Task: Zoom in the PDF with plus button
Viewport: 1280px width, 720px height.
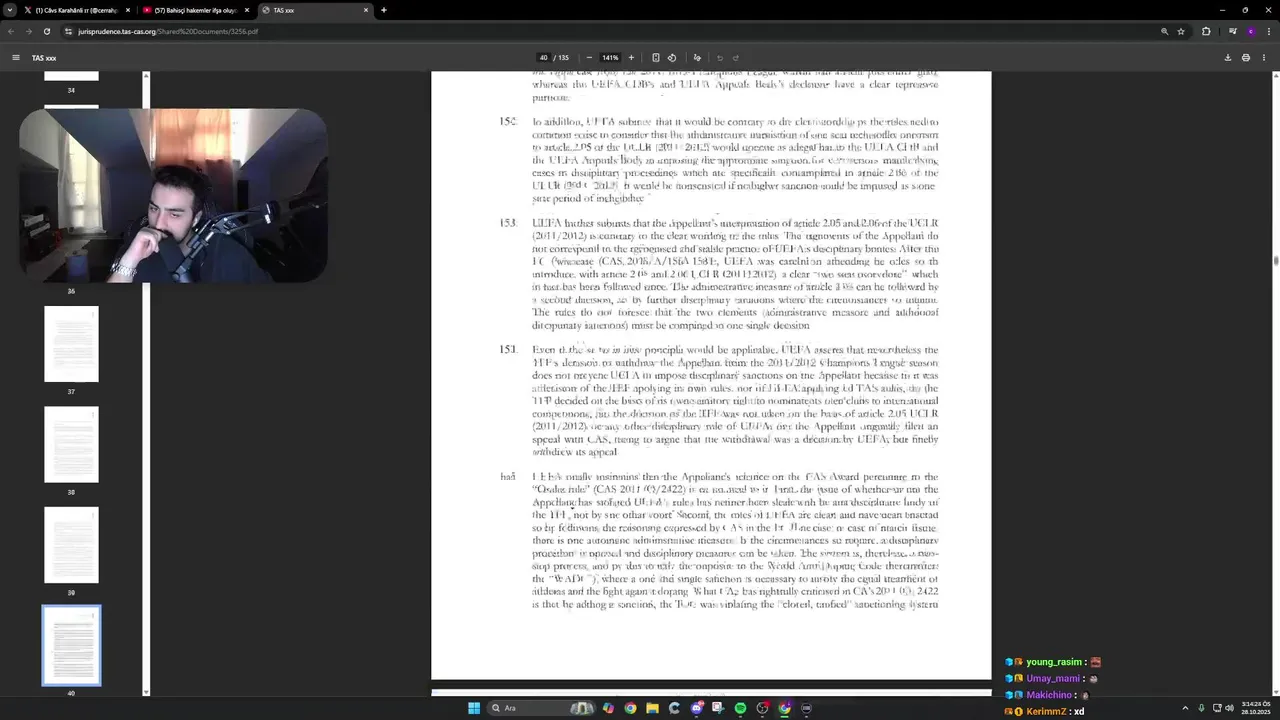Action: (631, 58)
